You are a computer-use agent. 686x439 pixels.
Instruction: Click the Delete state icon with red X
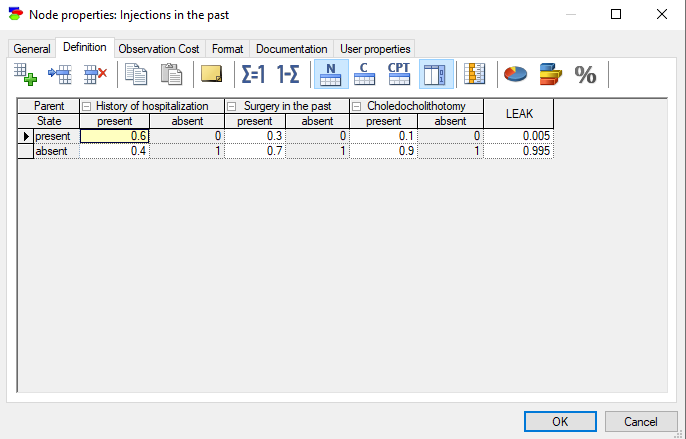pyautogui.click(x=95, y=74)
